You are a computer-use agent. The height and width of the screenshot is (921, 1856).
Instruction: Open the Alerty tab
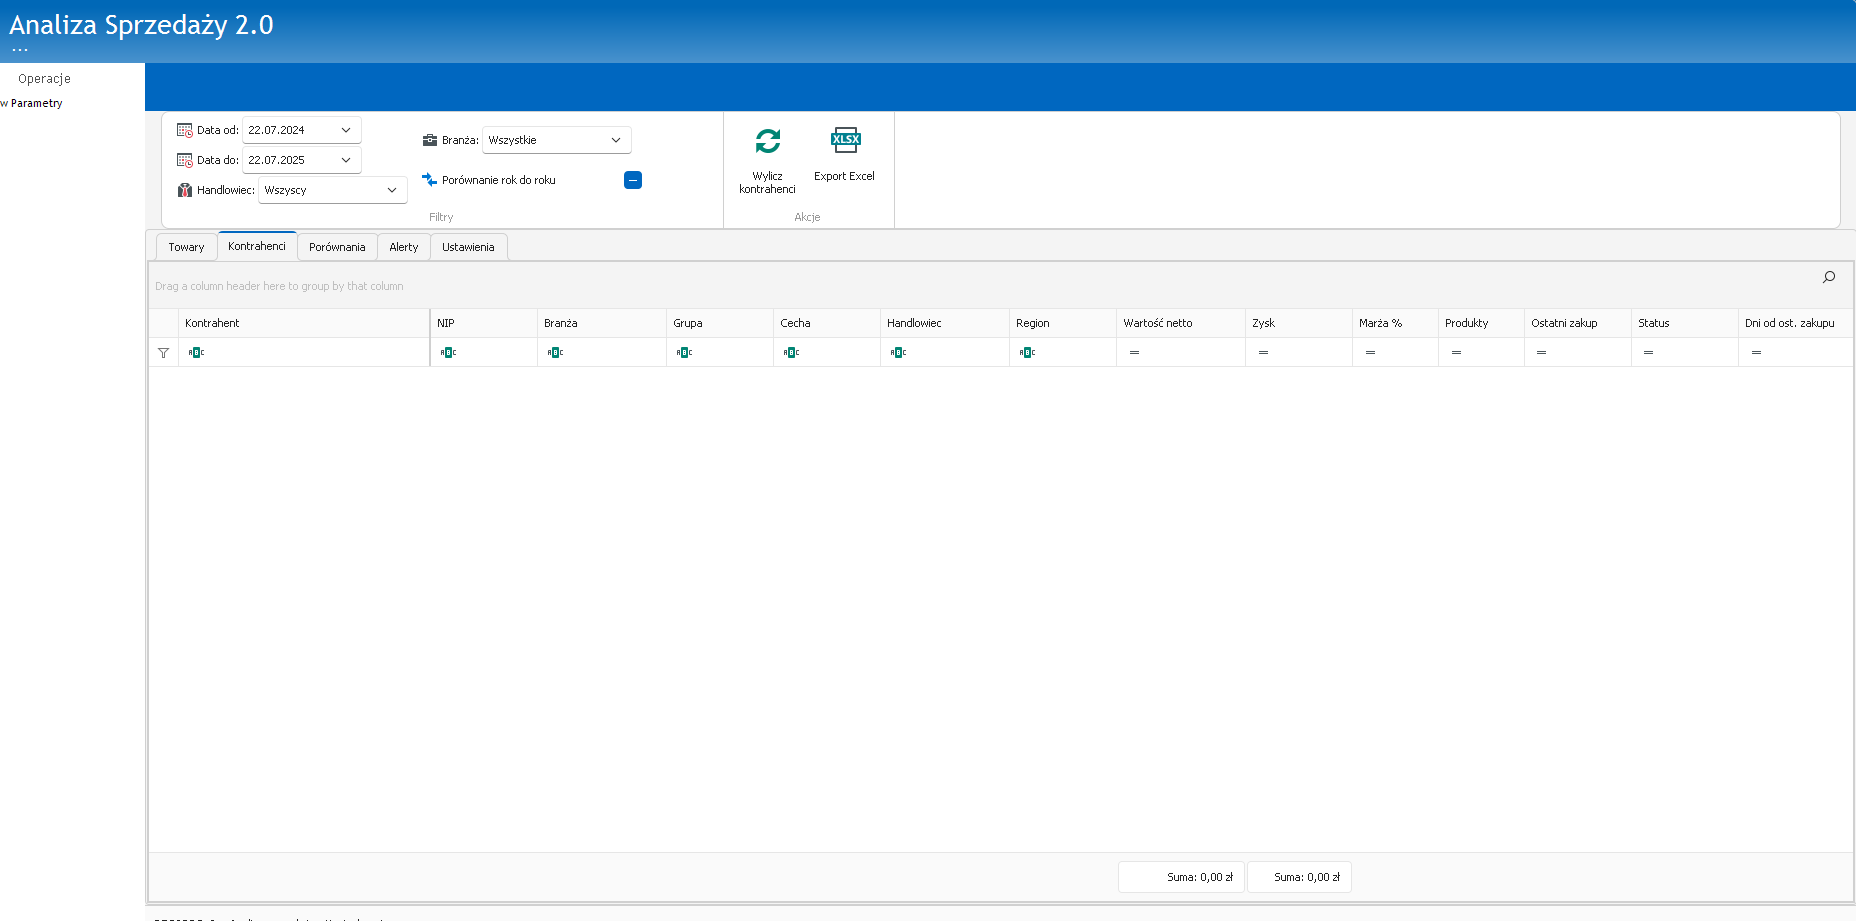(x=404, y=247)
